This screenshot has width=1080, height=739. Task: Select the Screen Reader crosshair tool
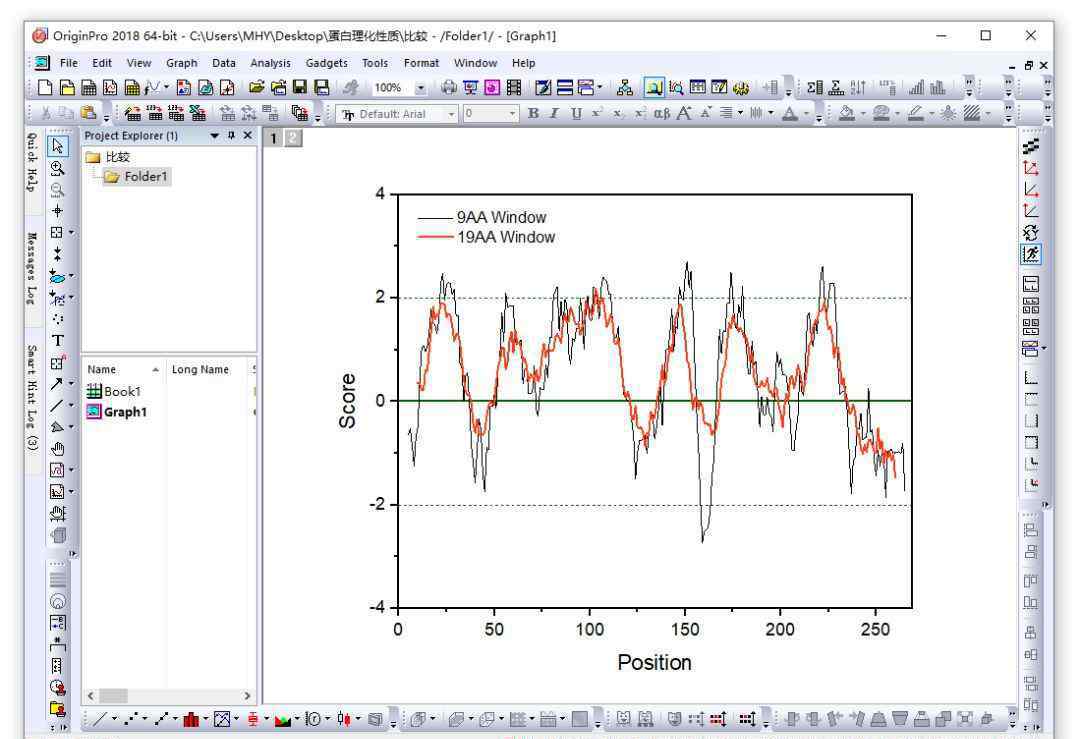click(58, 211)
